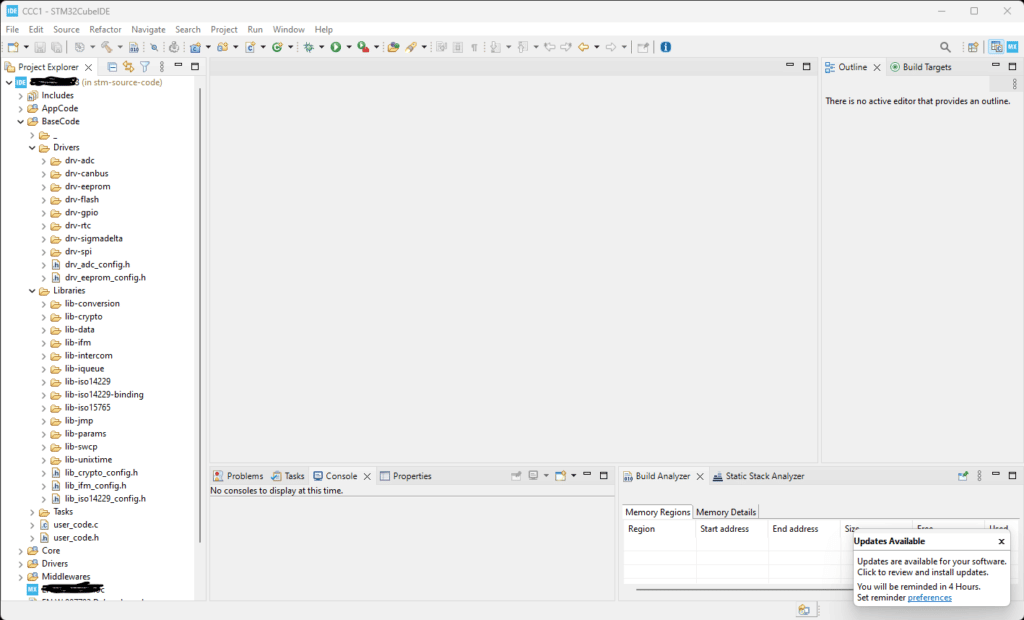Expand the AppCode folder
Viewport: 1024px width, 620px height.
coord(20,108)
